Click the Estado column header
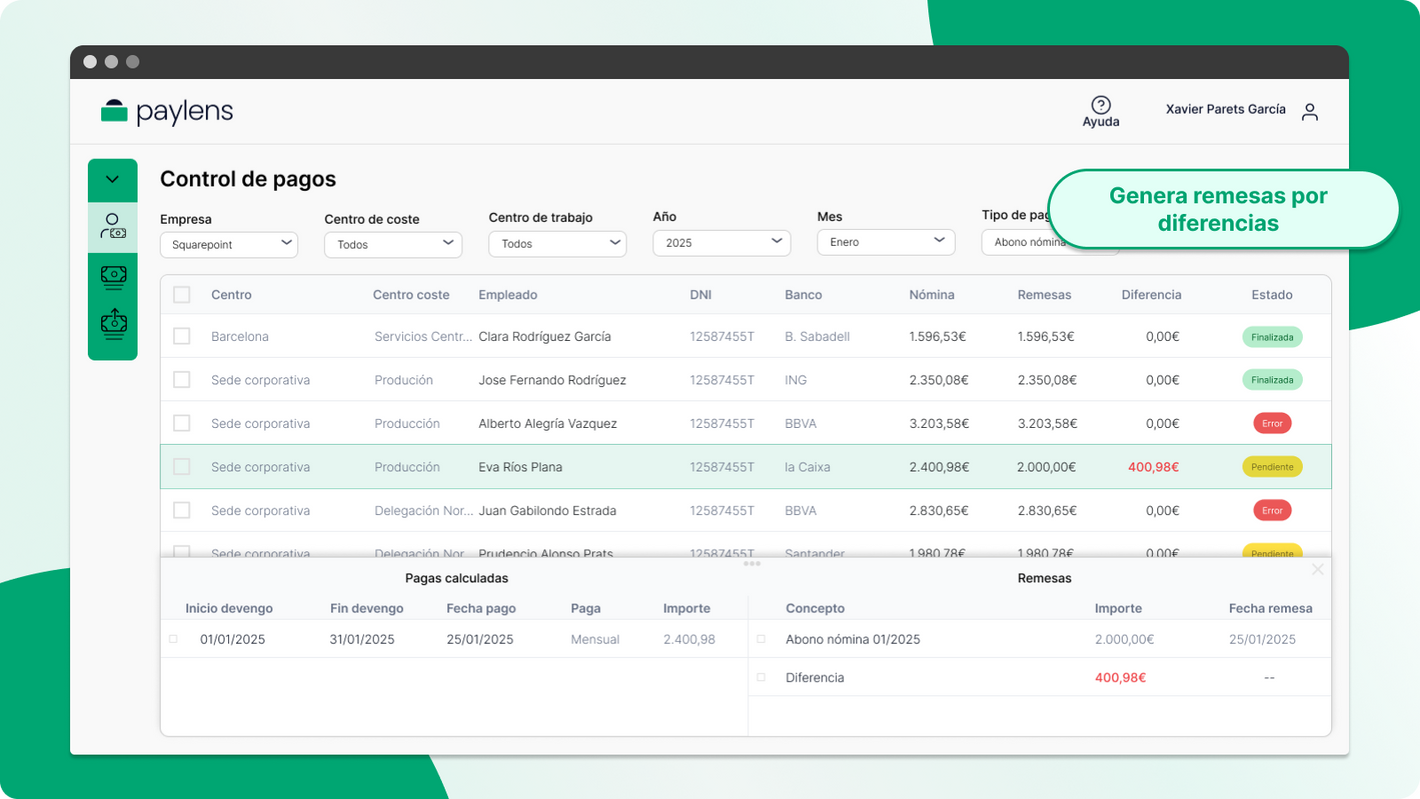Viewport: 1420px width, 799px height. pos(1271,295)
